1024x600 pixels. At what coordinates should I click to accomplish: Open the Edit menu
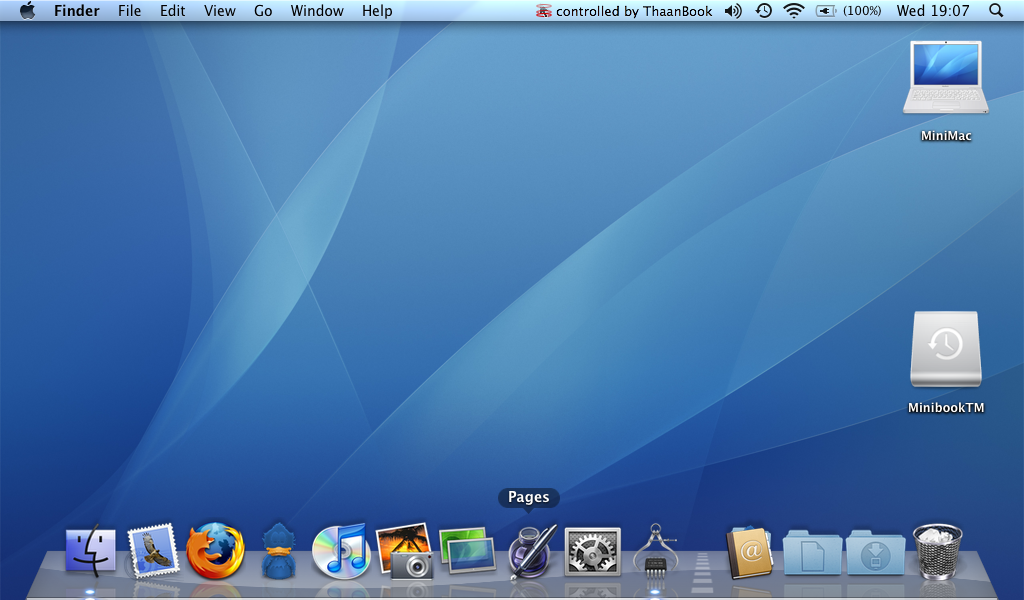tap(172, 10)
